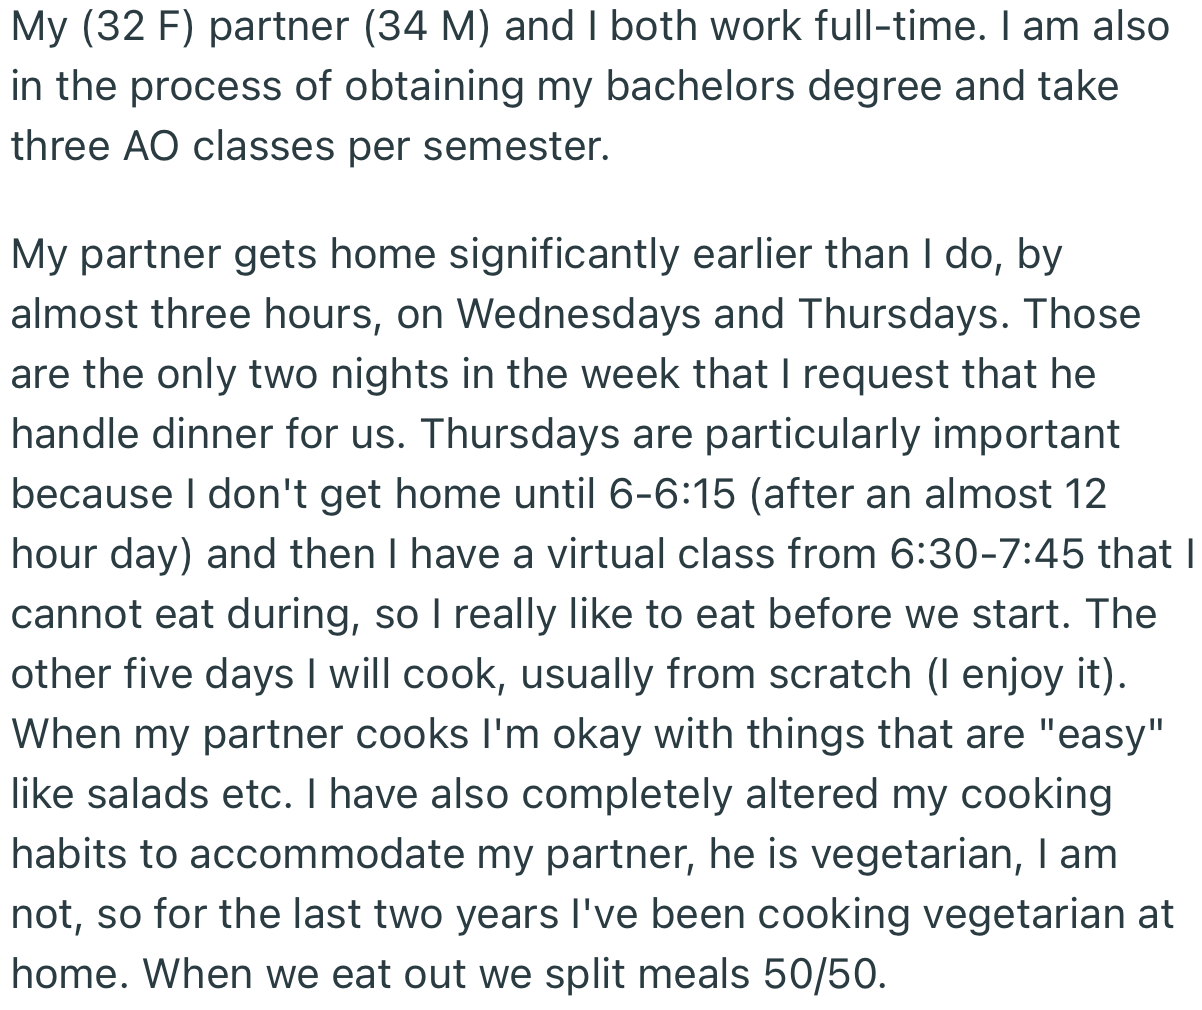
Task: Select the word "bachelors"
Action: click(702, 86)
